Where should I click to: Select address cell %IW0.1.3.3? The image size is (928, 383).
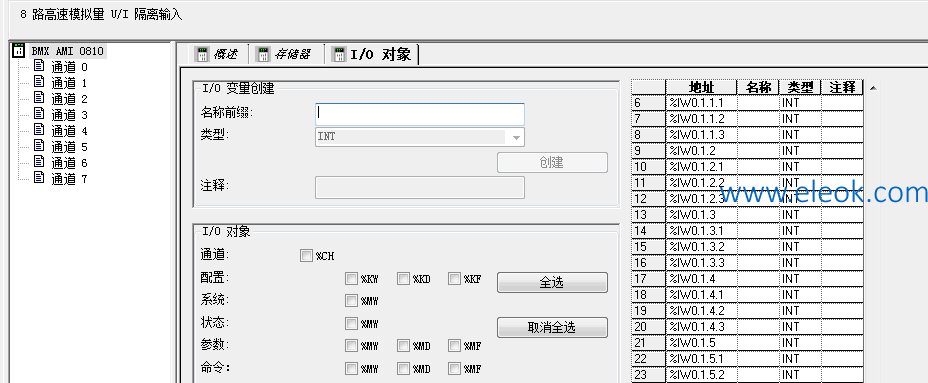pyautogui.click(x=701, y=263)
